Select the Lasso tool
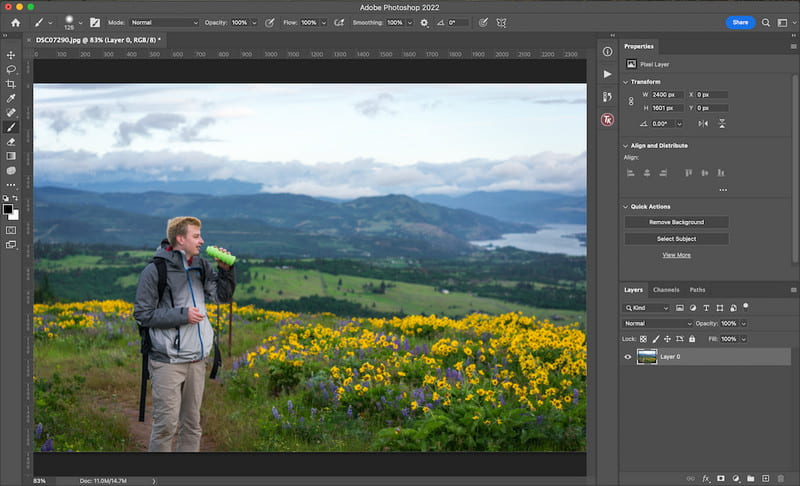Image resolution: width=800 pixels, height=486 pixels. click(11, 70)
